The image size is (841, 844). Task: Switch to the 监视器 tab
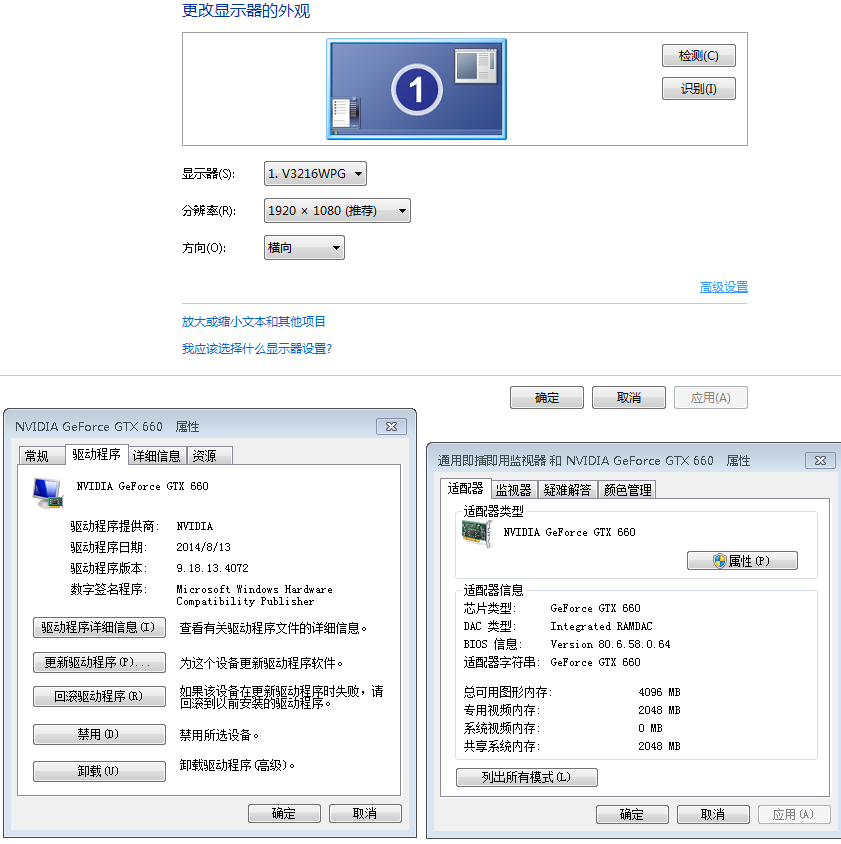point(514,490)
